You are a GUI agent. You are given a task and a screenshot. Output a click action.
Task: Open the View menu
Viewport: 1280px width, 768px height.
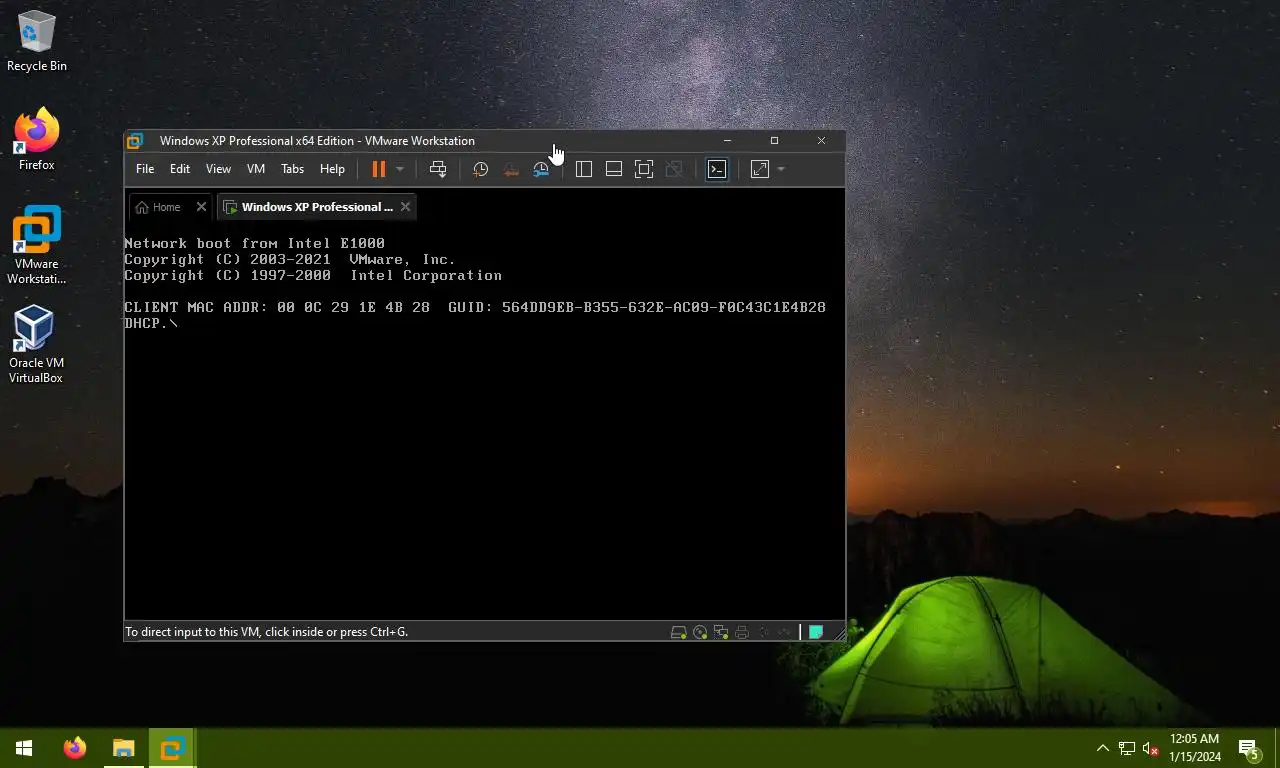pyautogui.click(x=218, y=169)
